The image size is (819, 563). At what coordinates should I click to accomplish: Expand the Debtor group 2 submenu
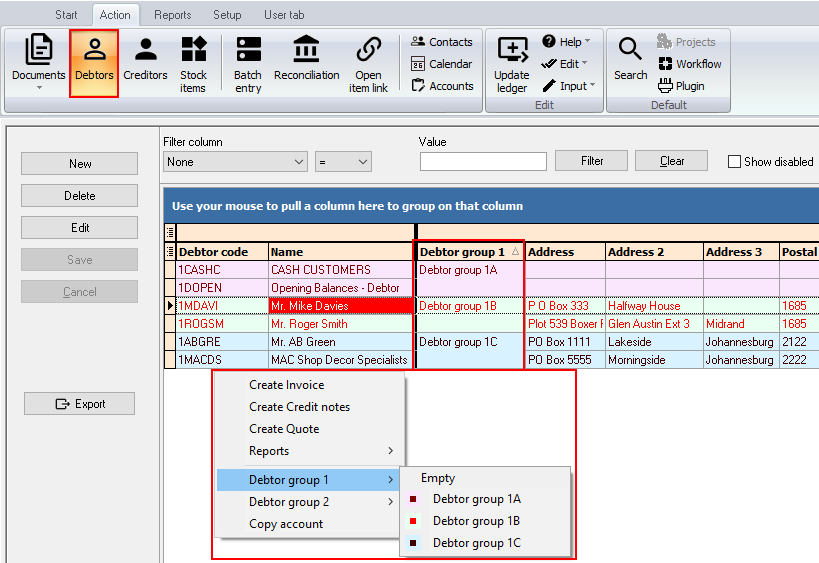(x=310, y=501)
